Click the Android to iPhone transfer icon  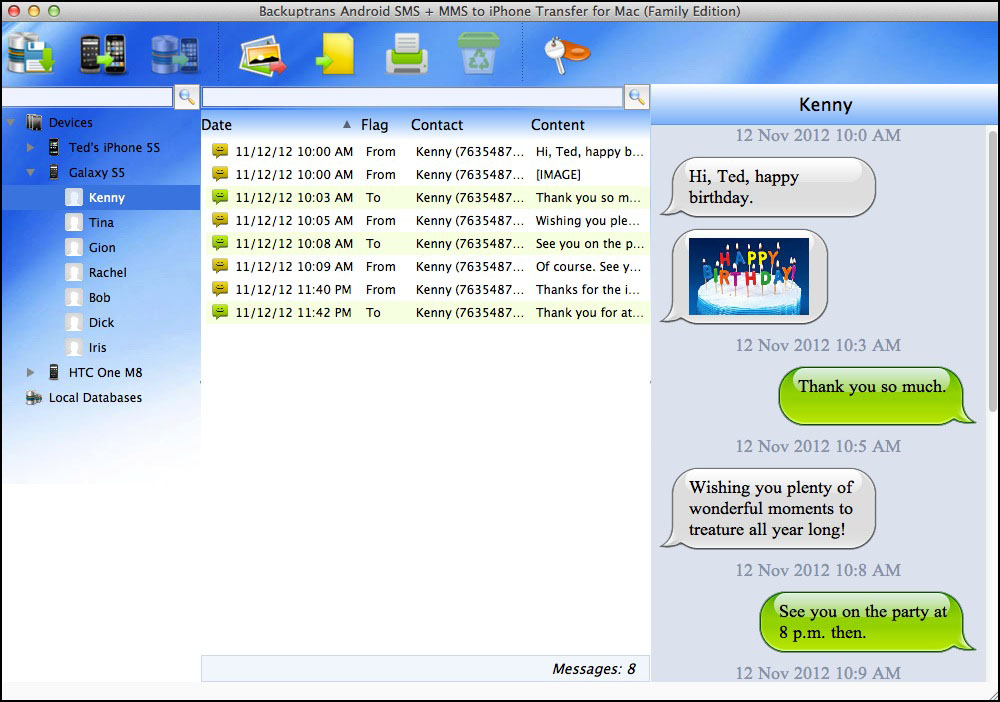(103, 54)
